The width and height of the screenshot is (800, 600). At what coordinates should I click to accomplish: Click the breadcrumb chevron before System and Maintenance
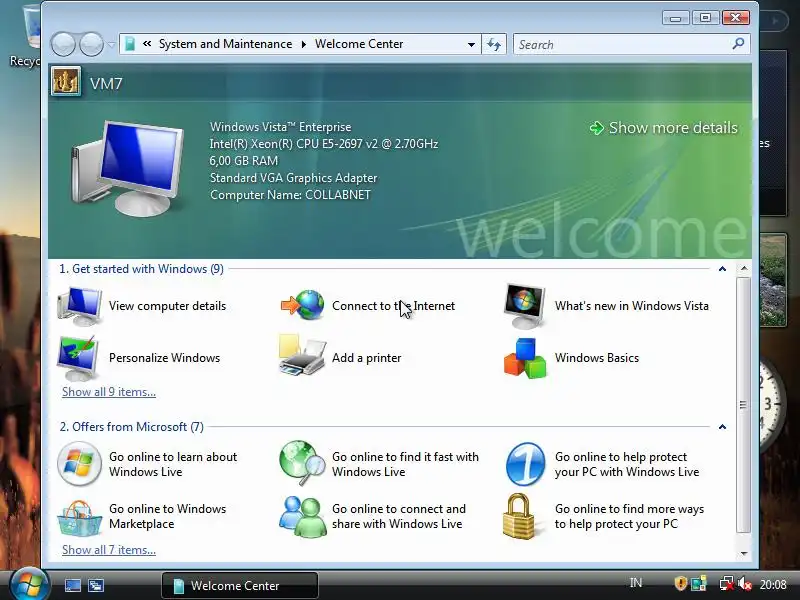(147, 44)
